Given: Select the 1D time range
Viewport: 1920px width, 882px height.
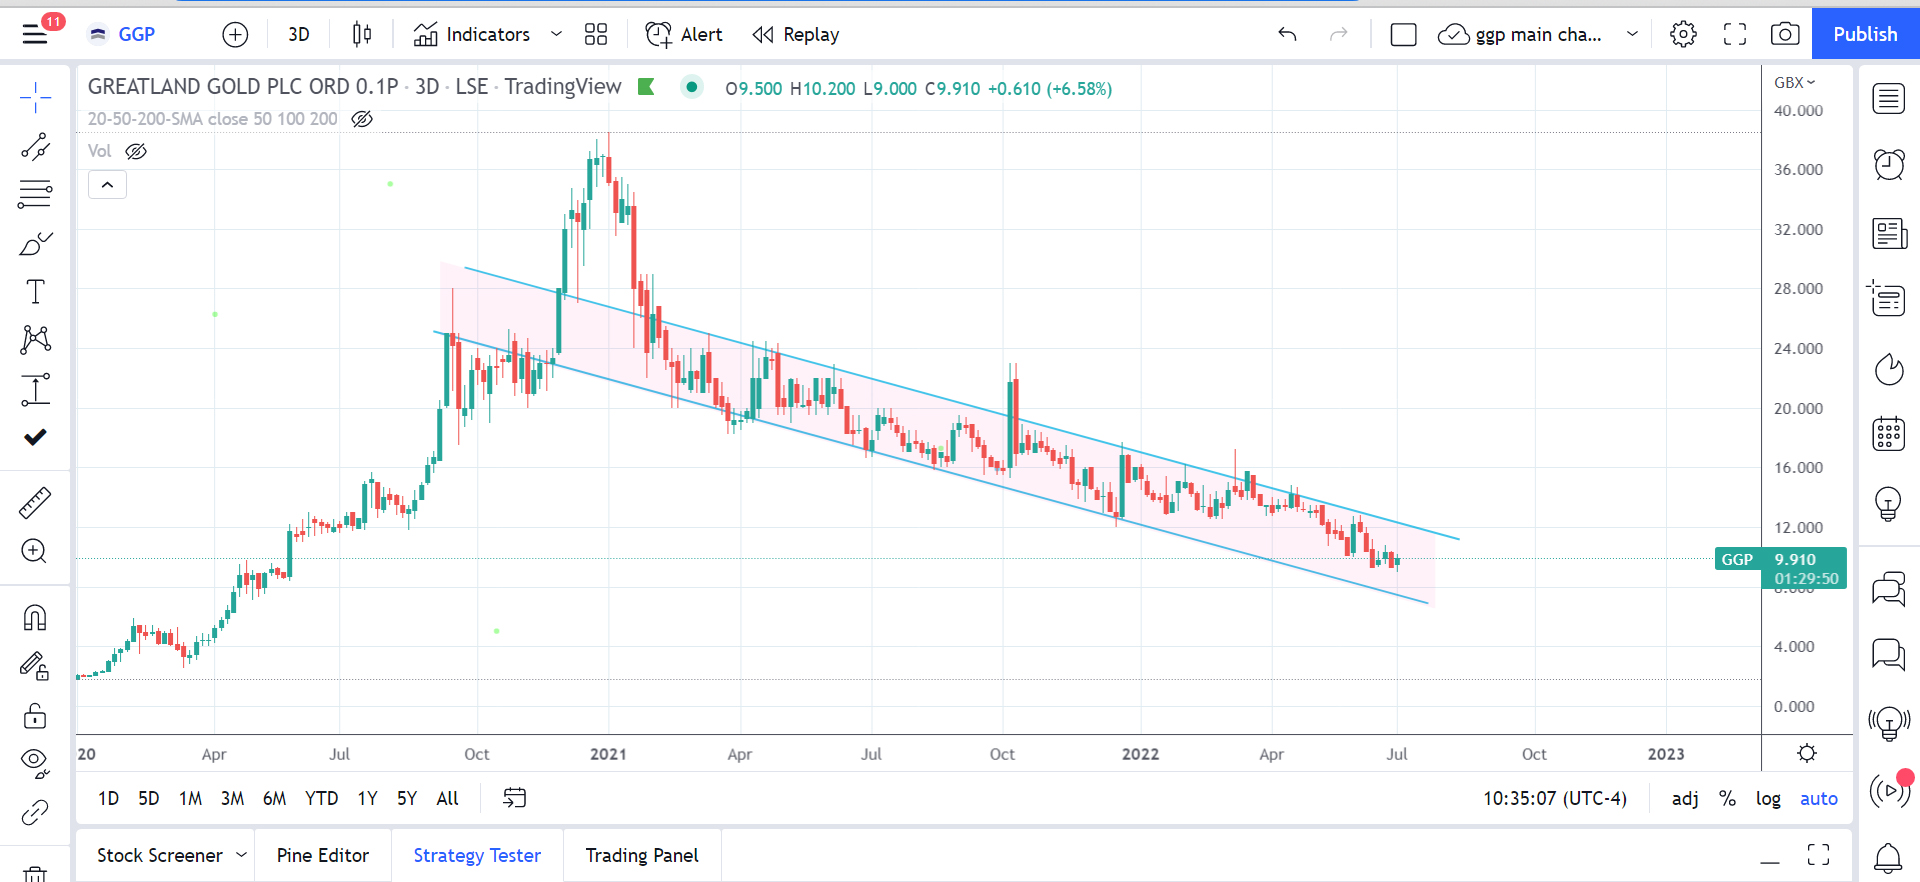Looking at the screenshot, I should point(108,798).
